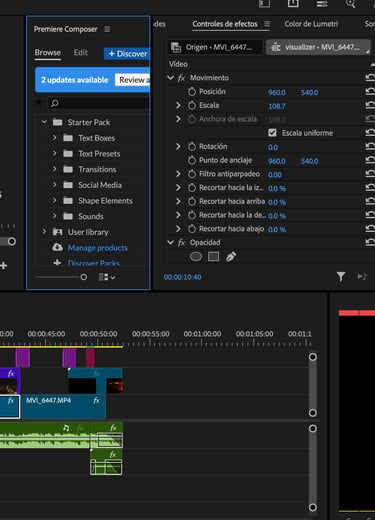Open the Controles de efectos panel menu
This screenshot has width=375, height=520.
[x=267, y=24]
